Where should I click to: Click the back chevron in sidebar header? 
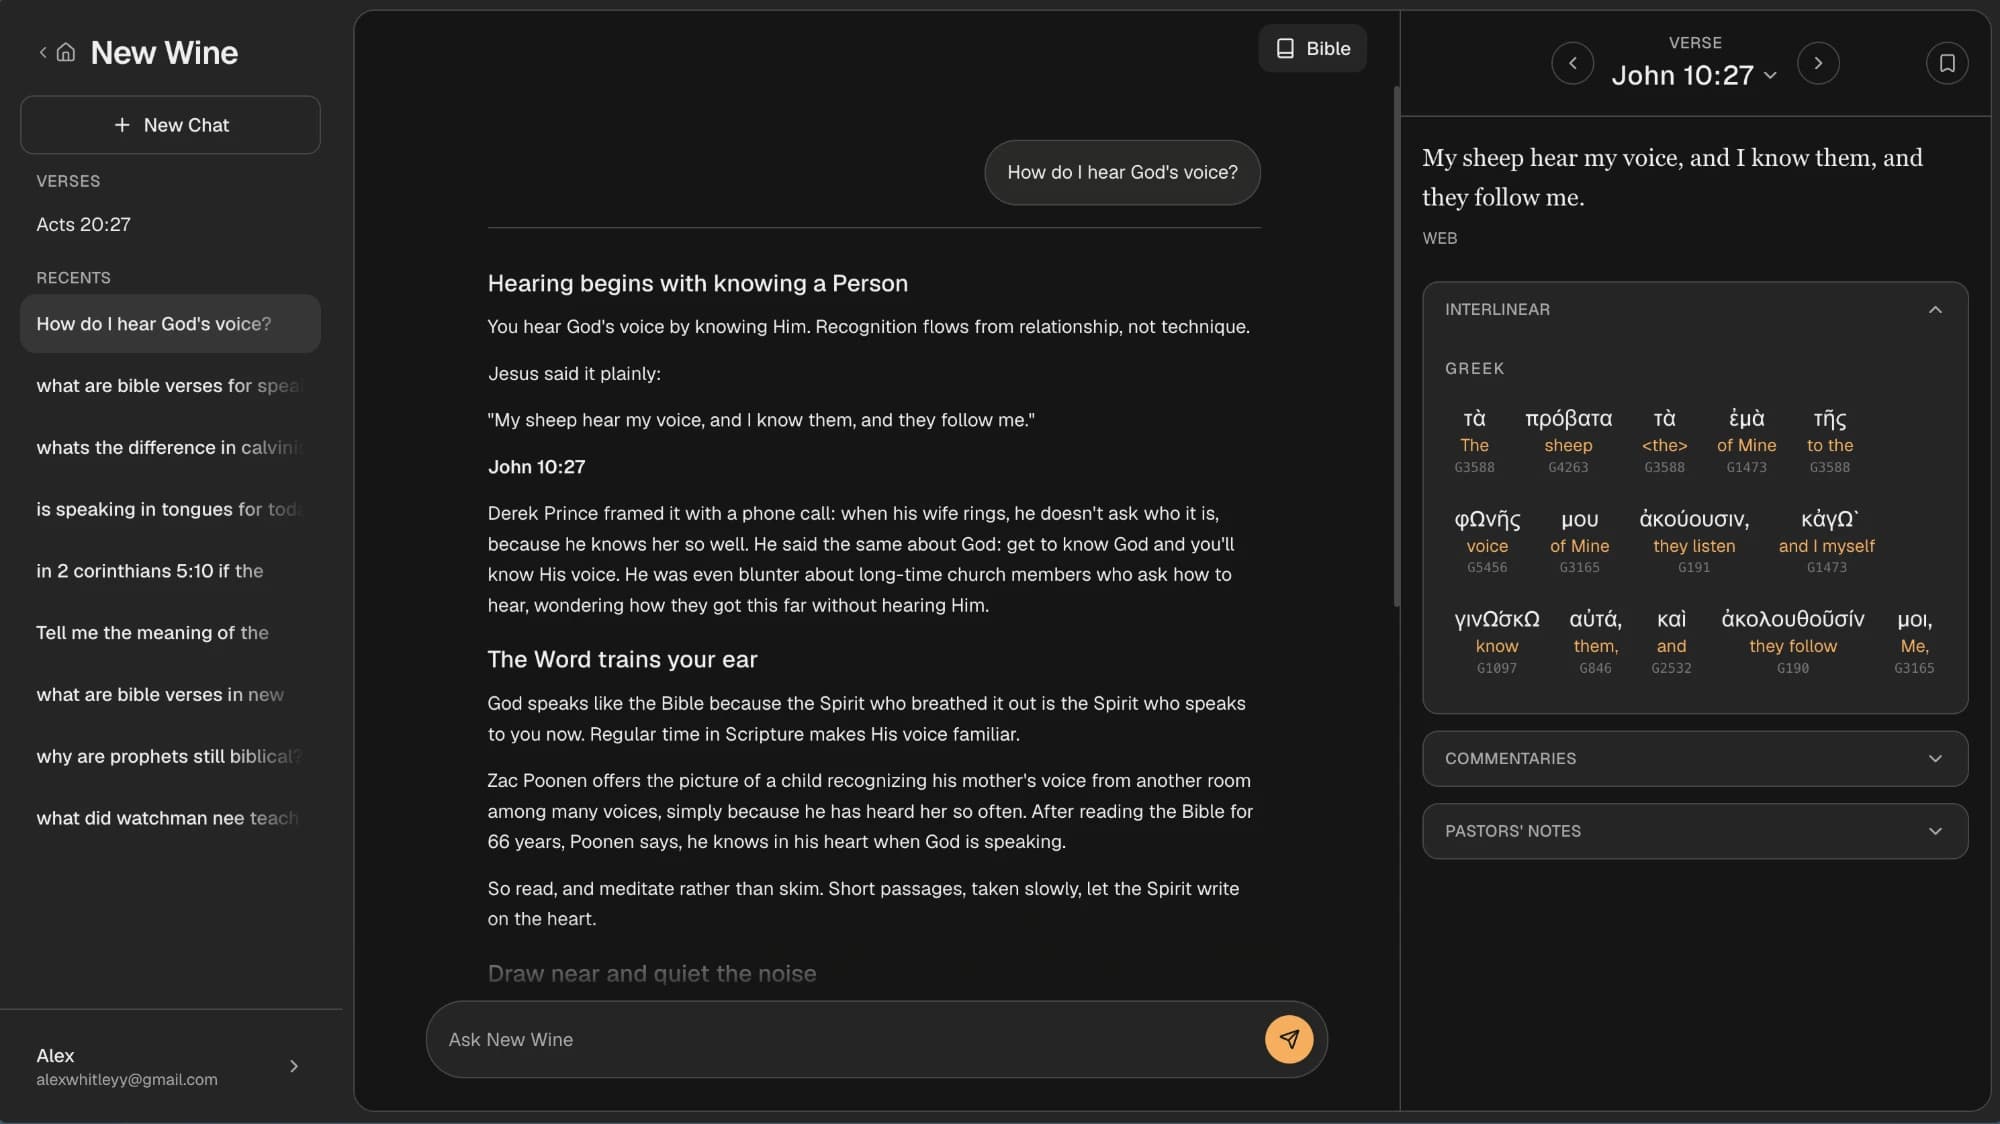(x=43, y=52)
